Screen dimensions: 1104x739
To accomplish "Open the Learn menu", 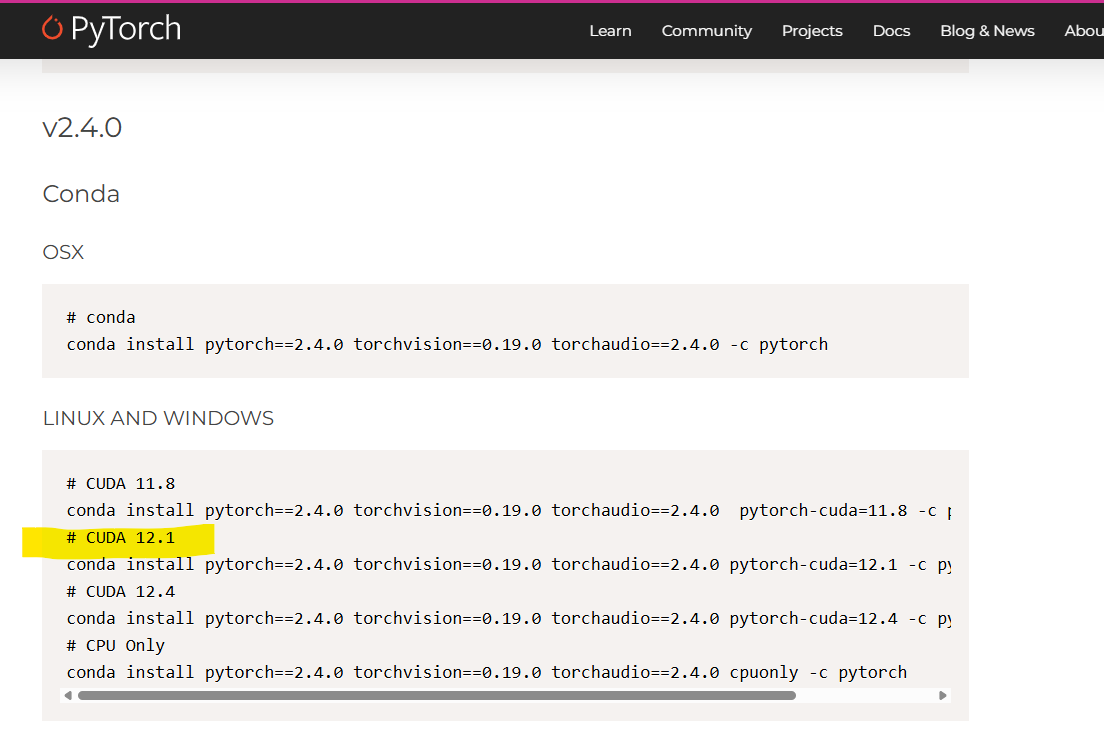I will pos(610,31).
